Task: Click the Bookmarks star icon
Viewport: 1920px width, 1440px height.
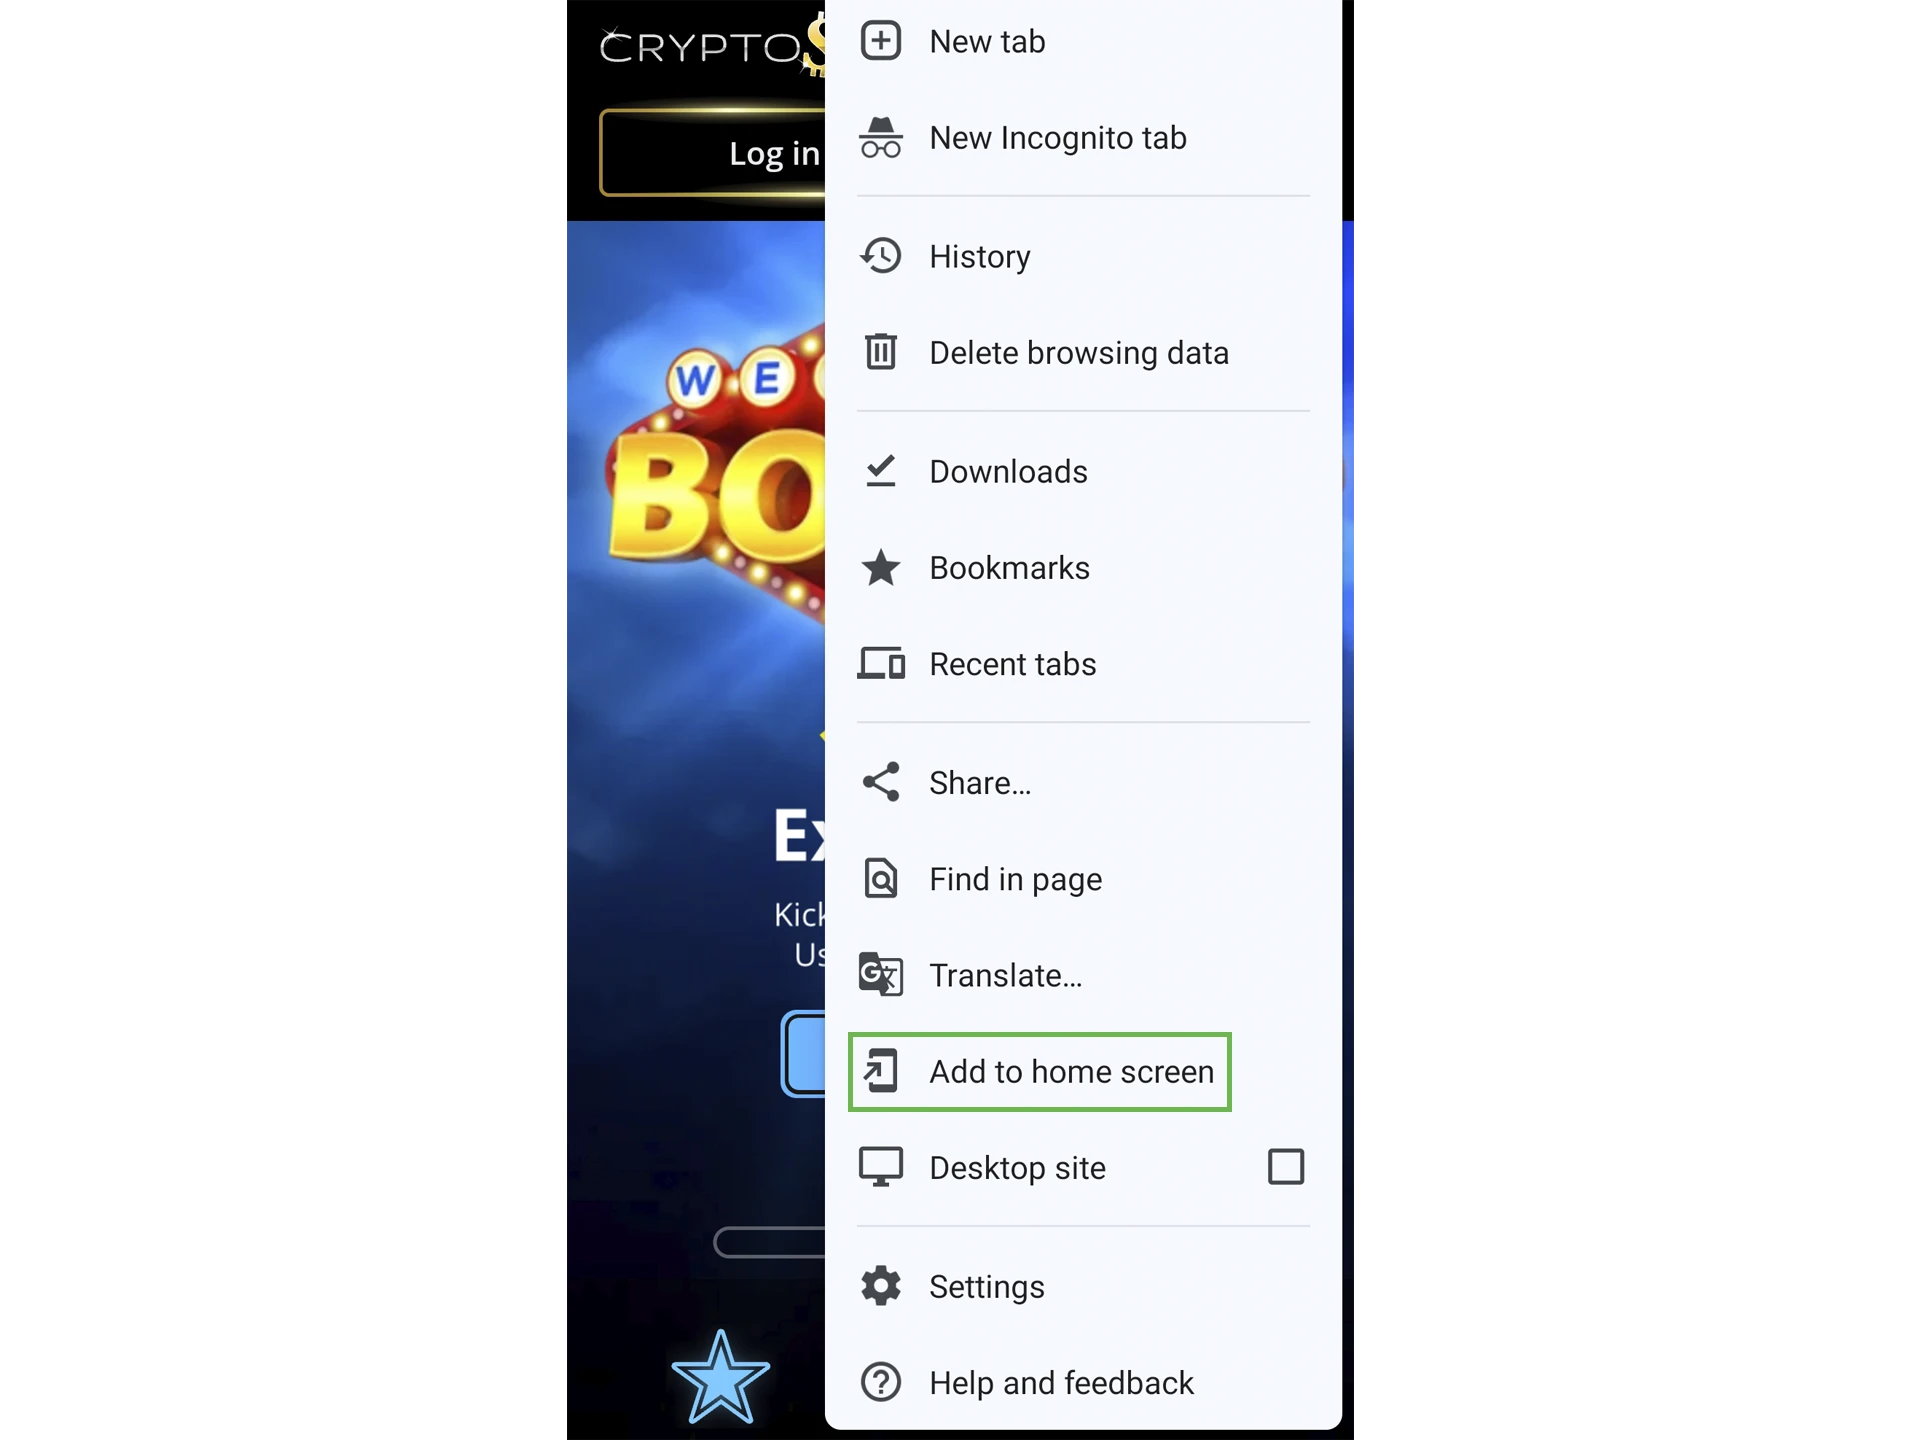Action: [883, 566]
